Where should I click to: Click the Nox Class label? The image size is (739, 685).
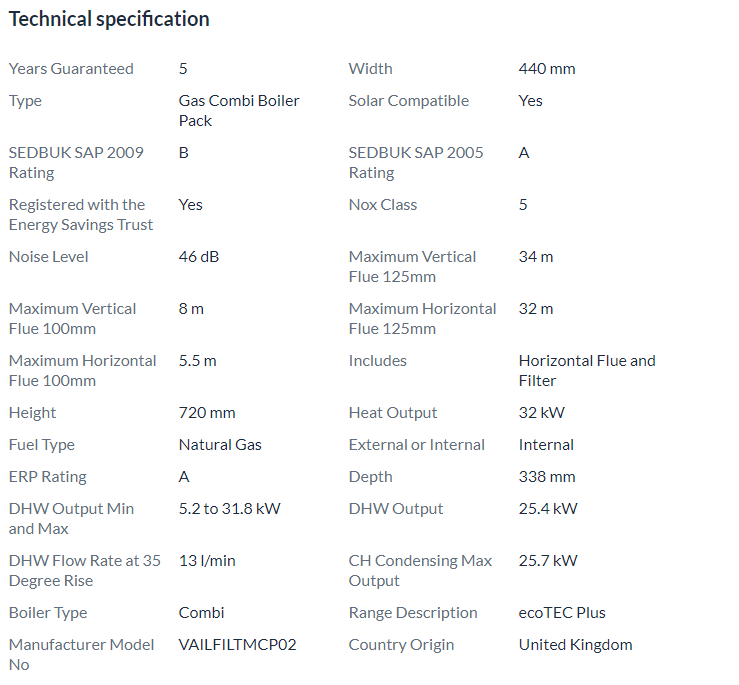(382, 205)
